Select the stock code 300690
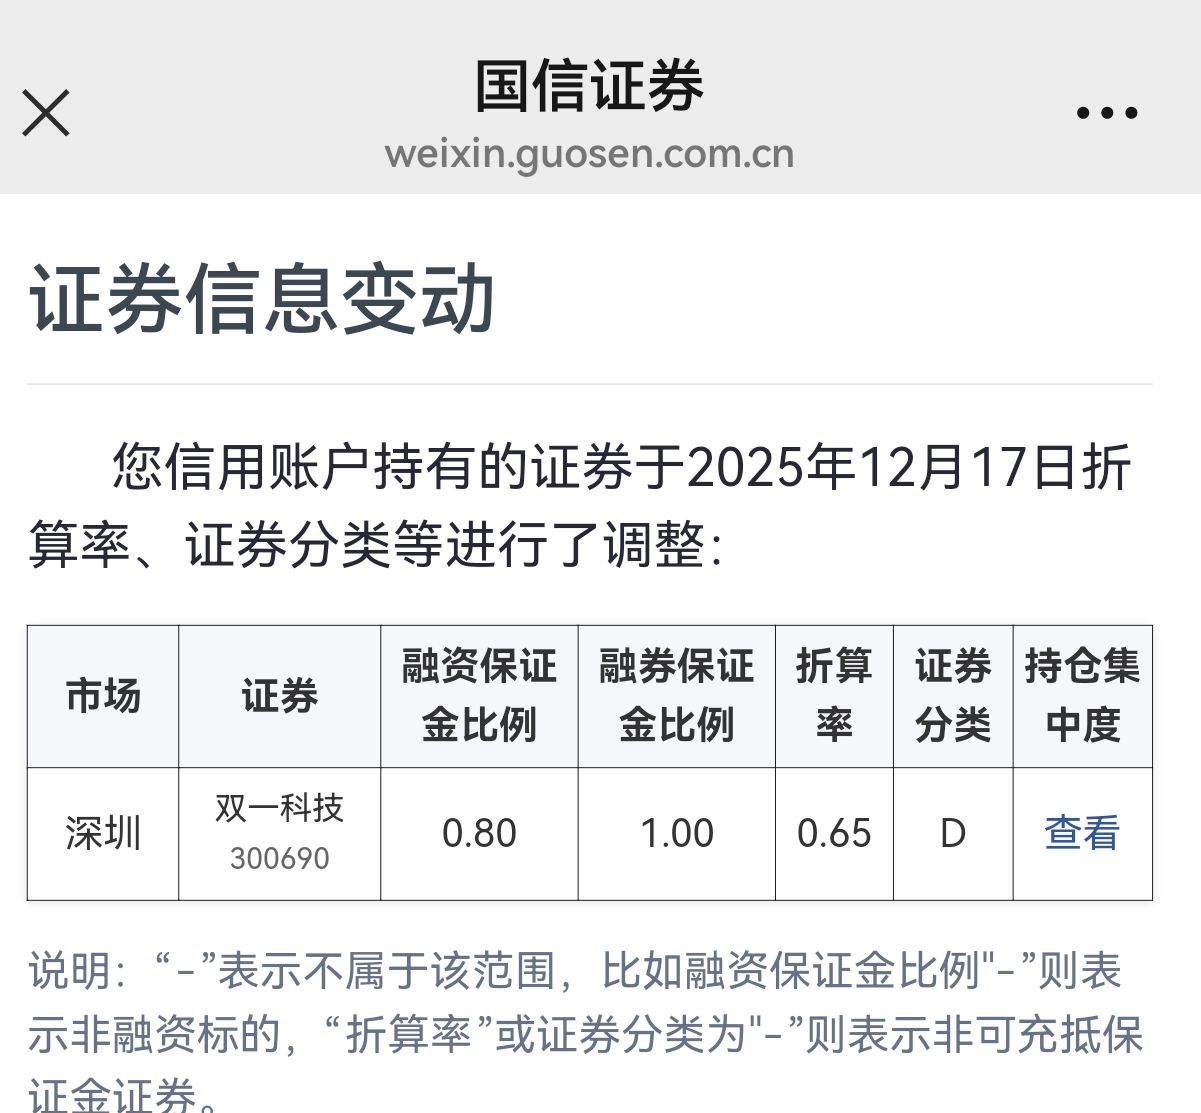Screen dimensions: 1201x1113 click(x=279, y=859)
